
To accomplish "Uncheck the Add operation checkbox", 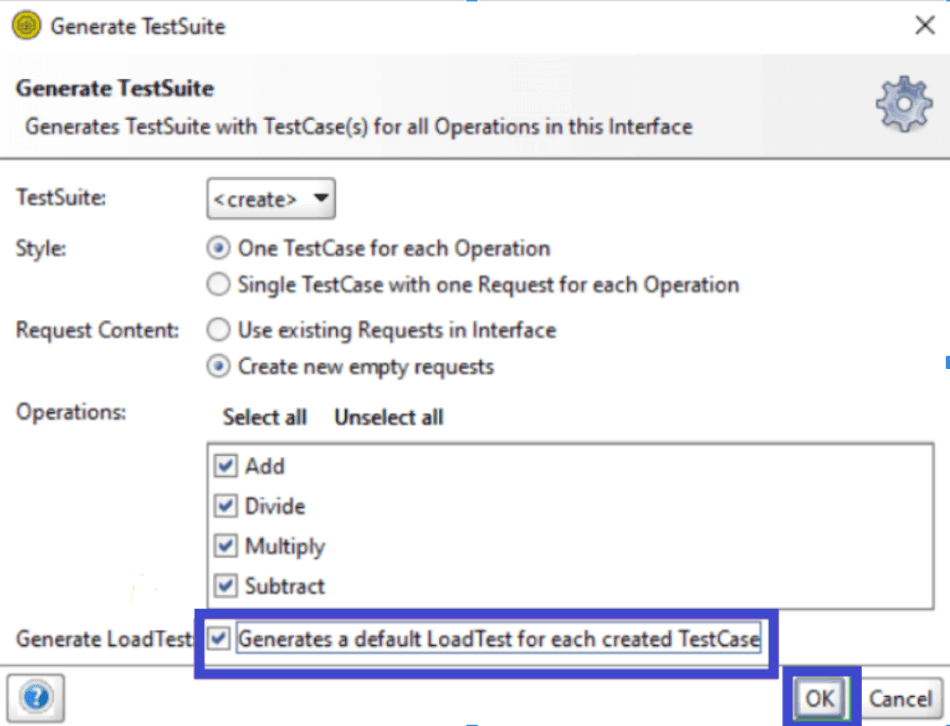I will coord(226,466).
